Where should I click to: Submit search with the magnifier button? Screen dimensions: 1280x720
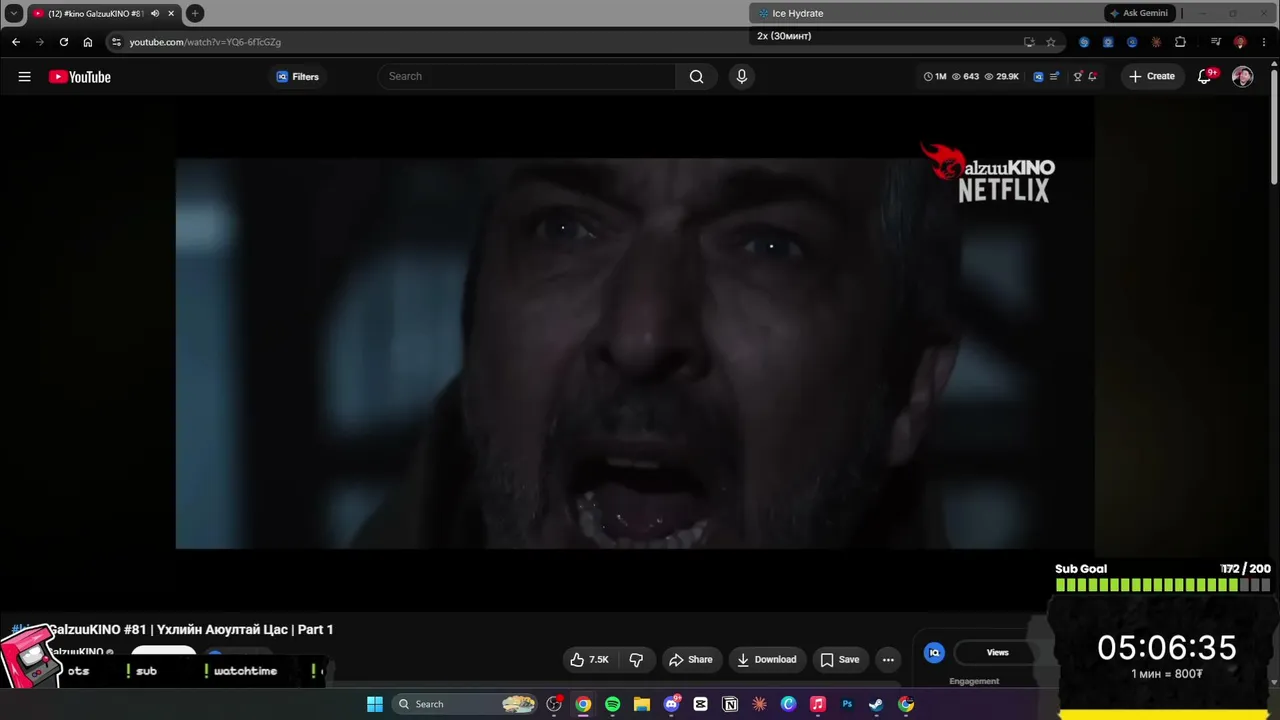click(x=696, y=77)
